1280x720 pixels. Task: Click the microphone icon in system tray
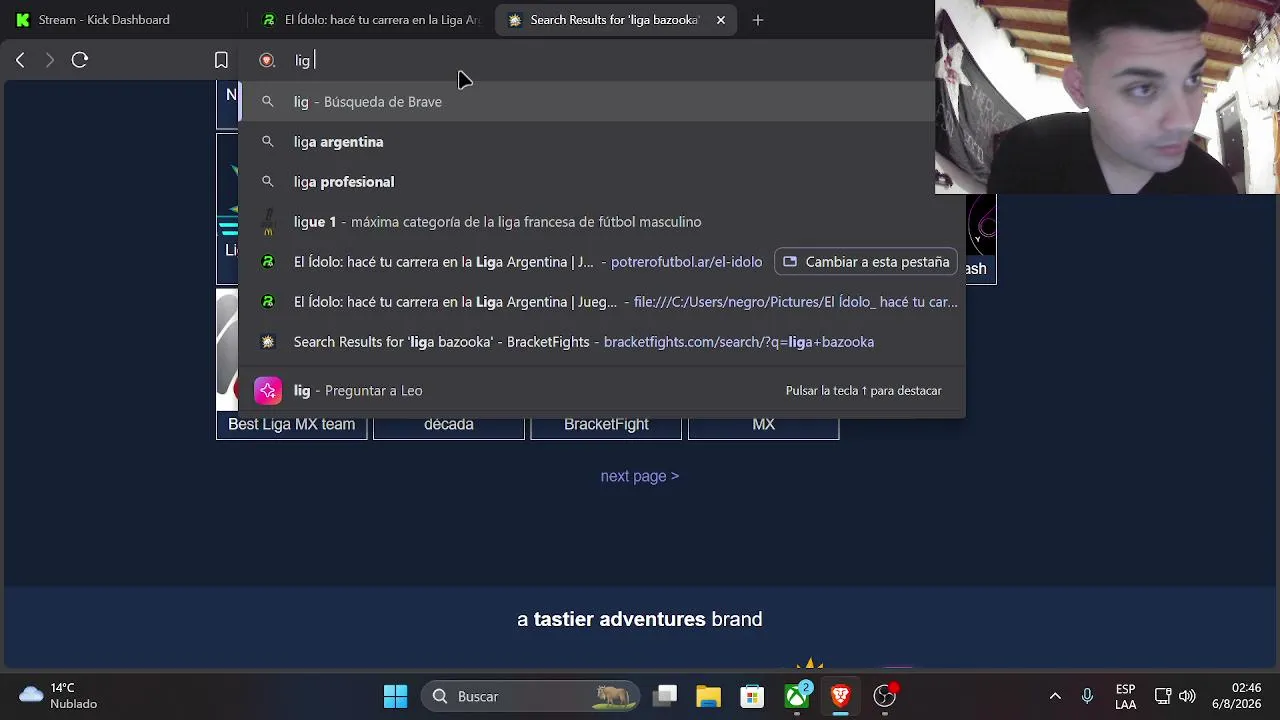pos(1087,696)
